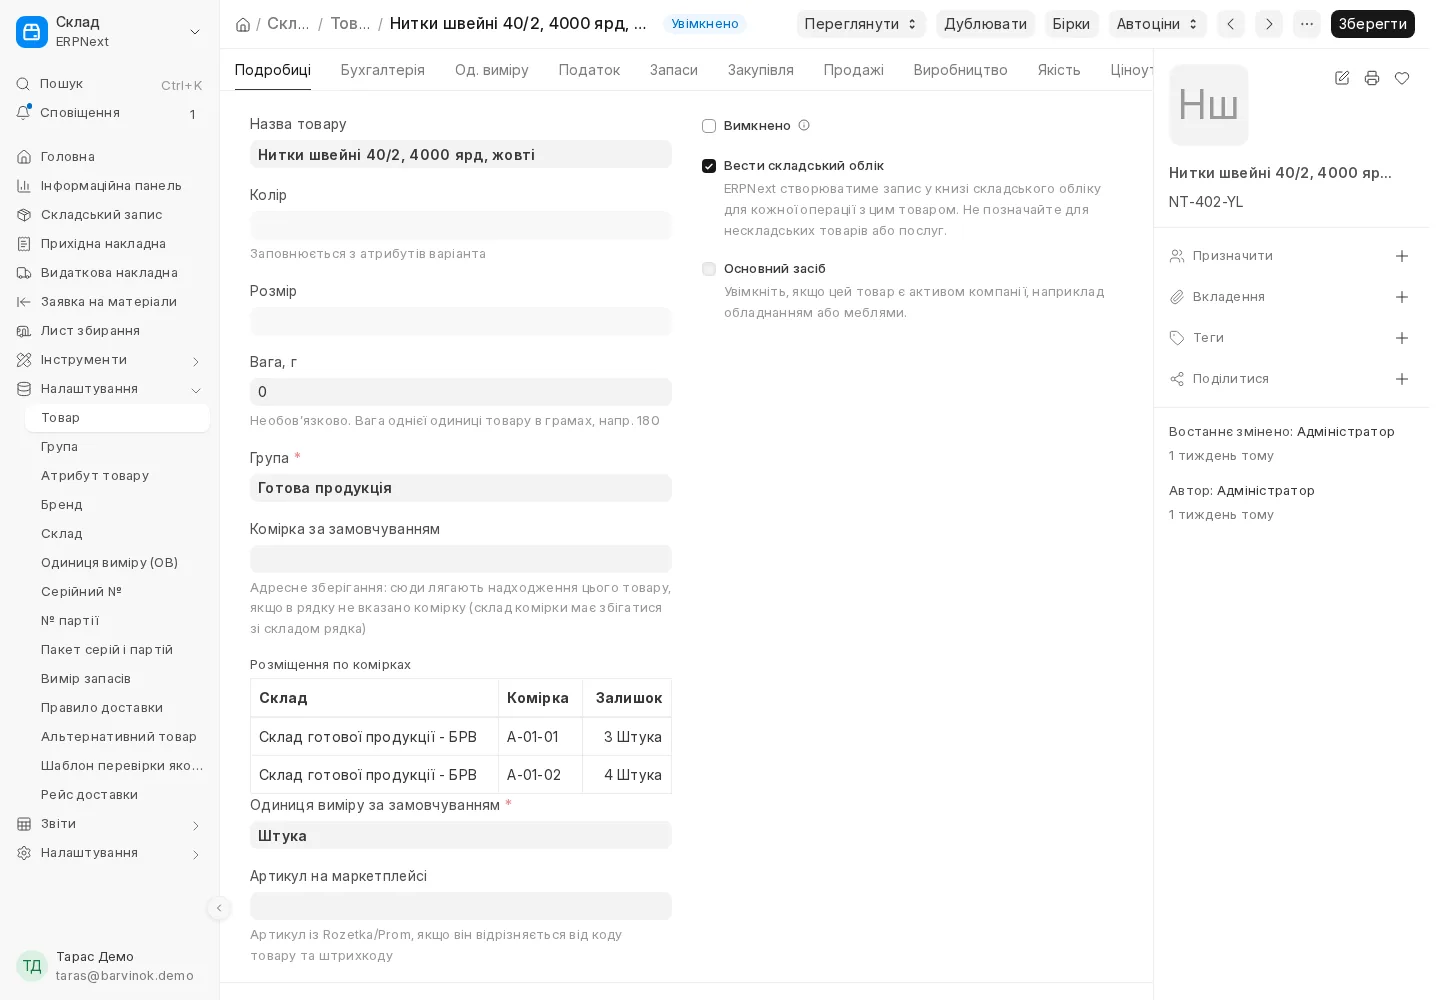Go to next item arrow
1440x1000 pixels.
(1269, 24)
